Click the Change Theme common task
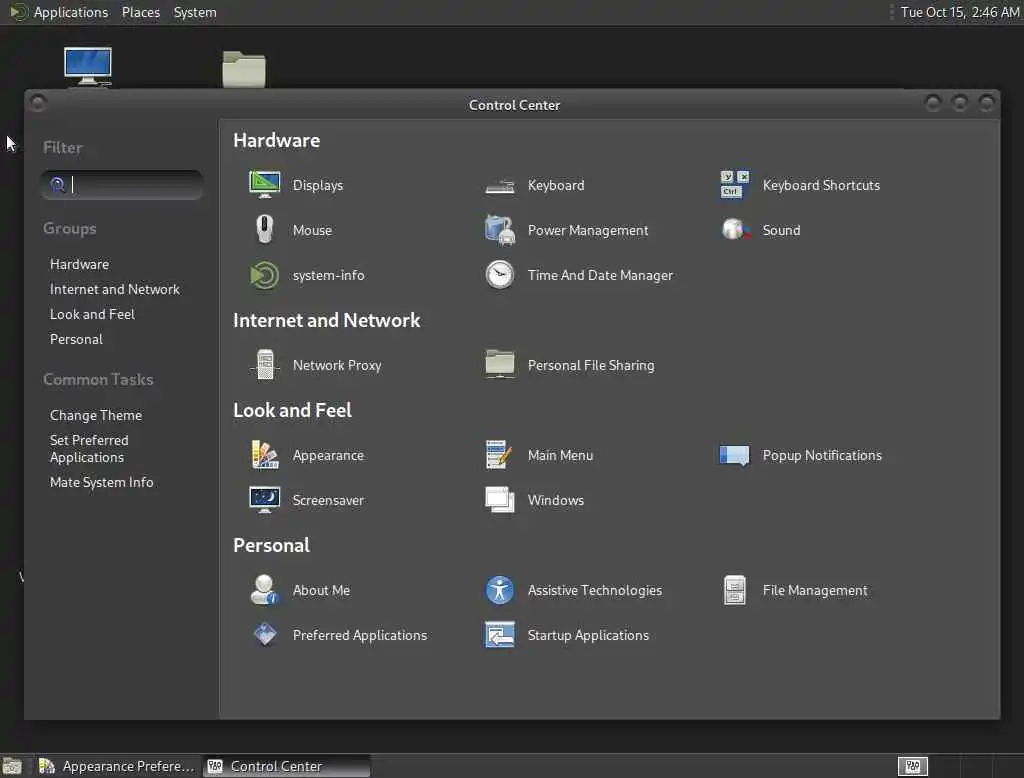The height and width of the screenshot is (778, 1024). [96, 415]
